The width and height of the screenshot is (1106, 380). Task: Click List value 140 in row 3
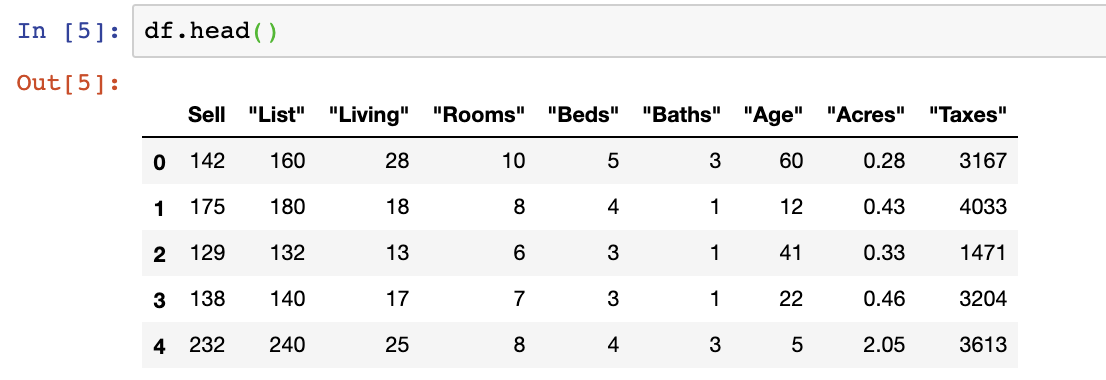click(286, 299)
